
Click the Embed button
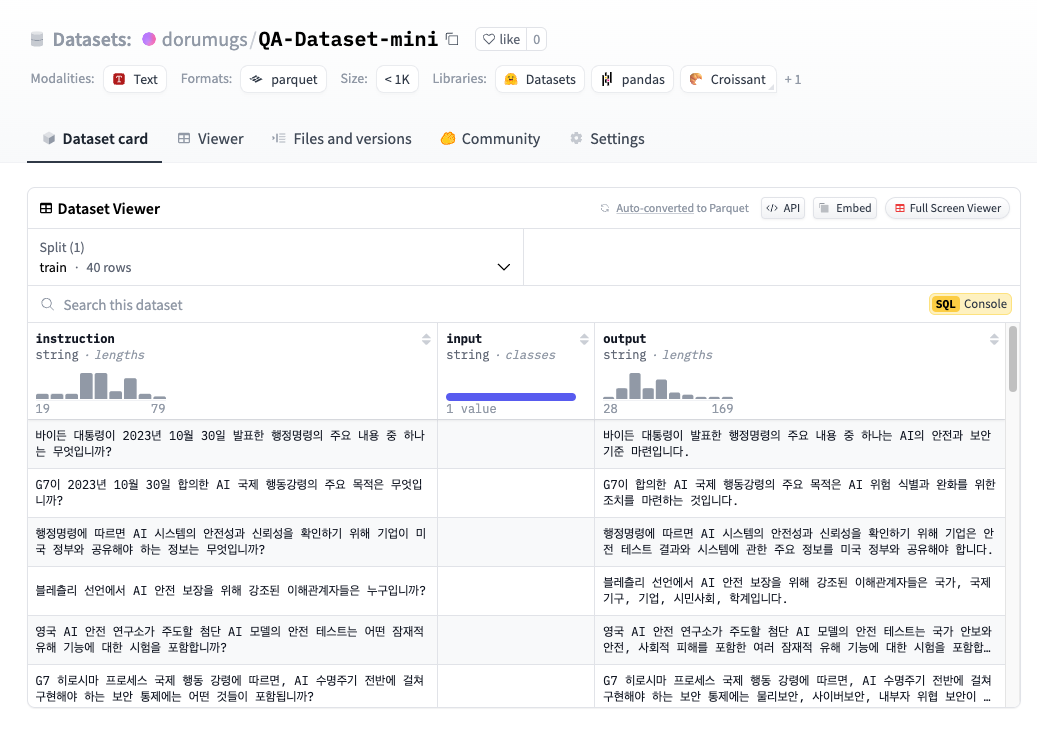(845, 208)
